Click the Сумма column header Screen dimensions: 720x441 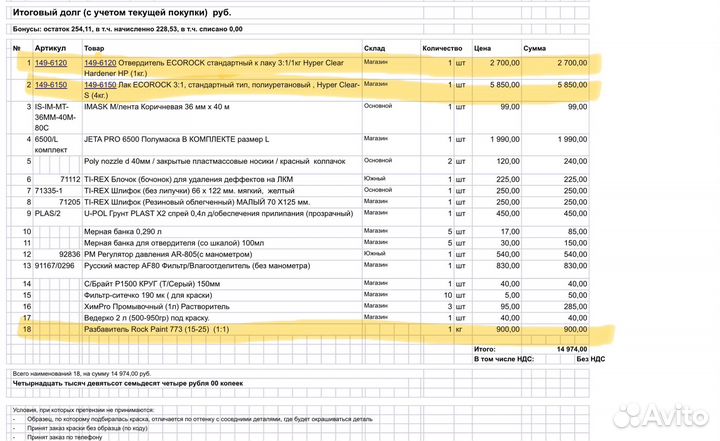(534, 48)
